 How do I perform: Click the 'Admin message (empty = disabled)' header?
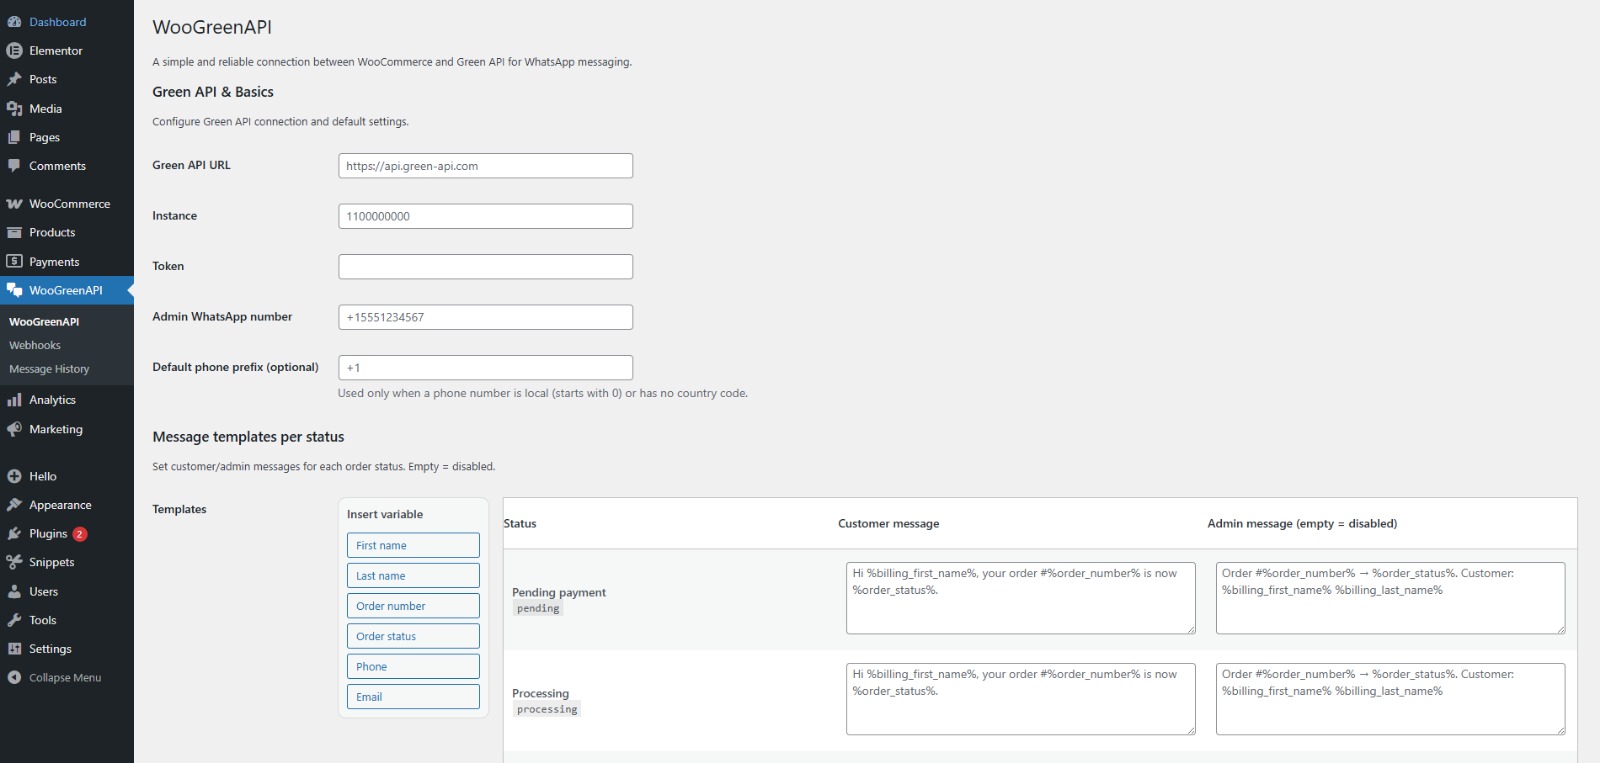(x=1302, y=524)
